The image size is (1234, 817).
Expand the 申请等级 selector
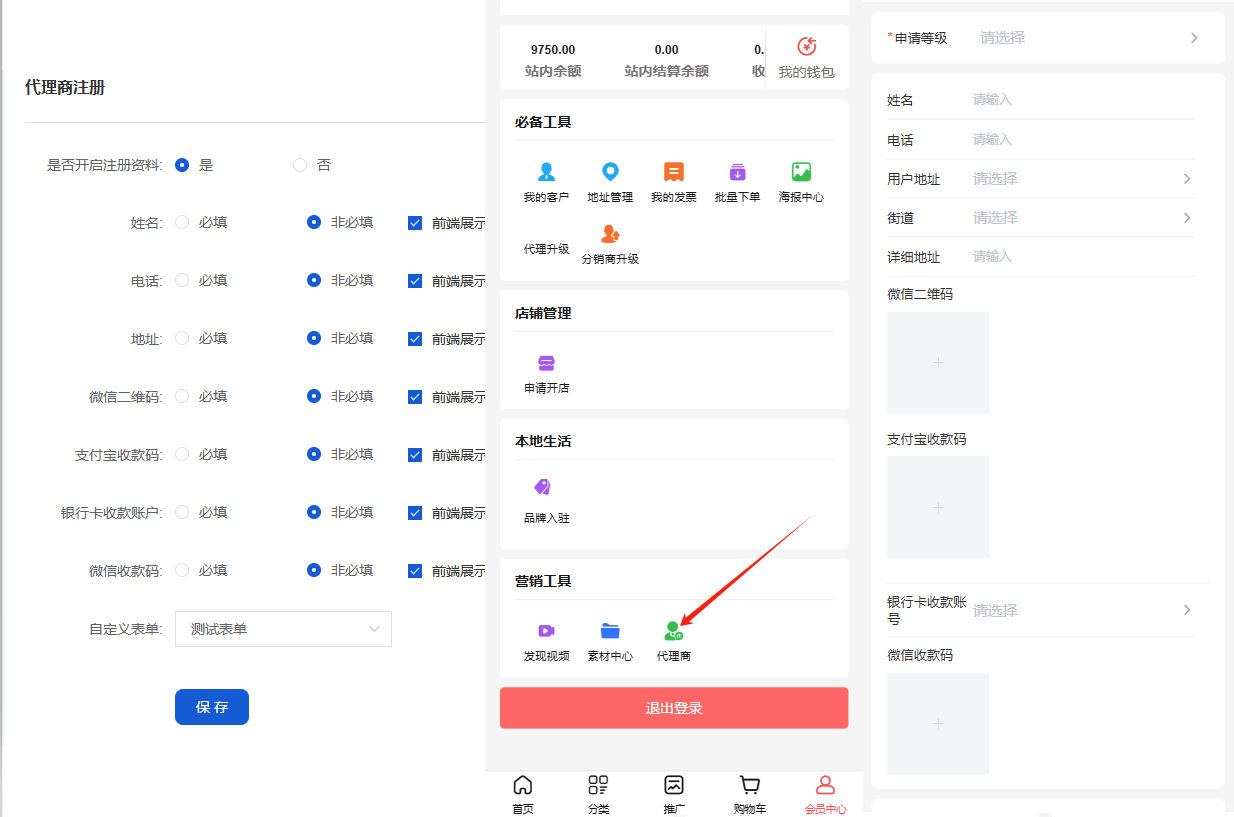pyautogui.click(x=1085, y=38)
